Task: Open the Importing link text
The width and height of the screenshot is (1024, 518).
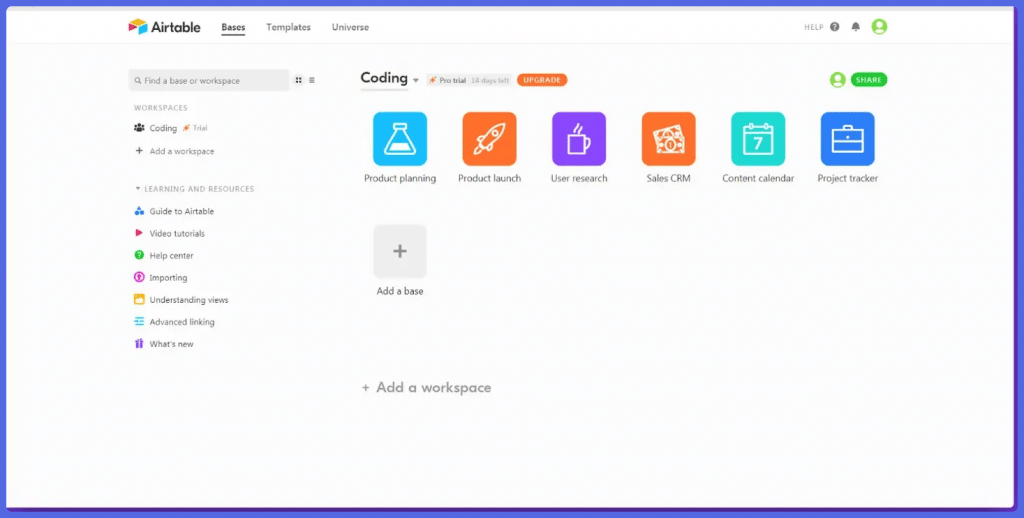Action: pyautogui.click(x=168, y=278)
